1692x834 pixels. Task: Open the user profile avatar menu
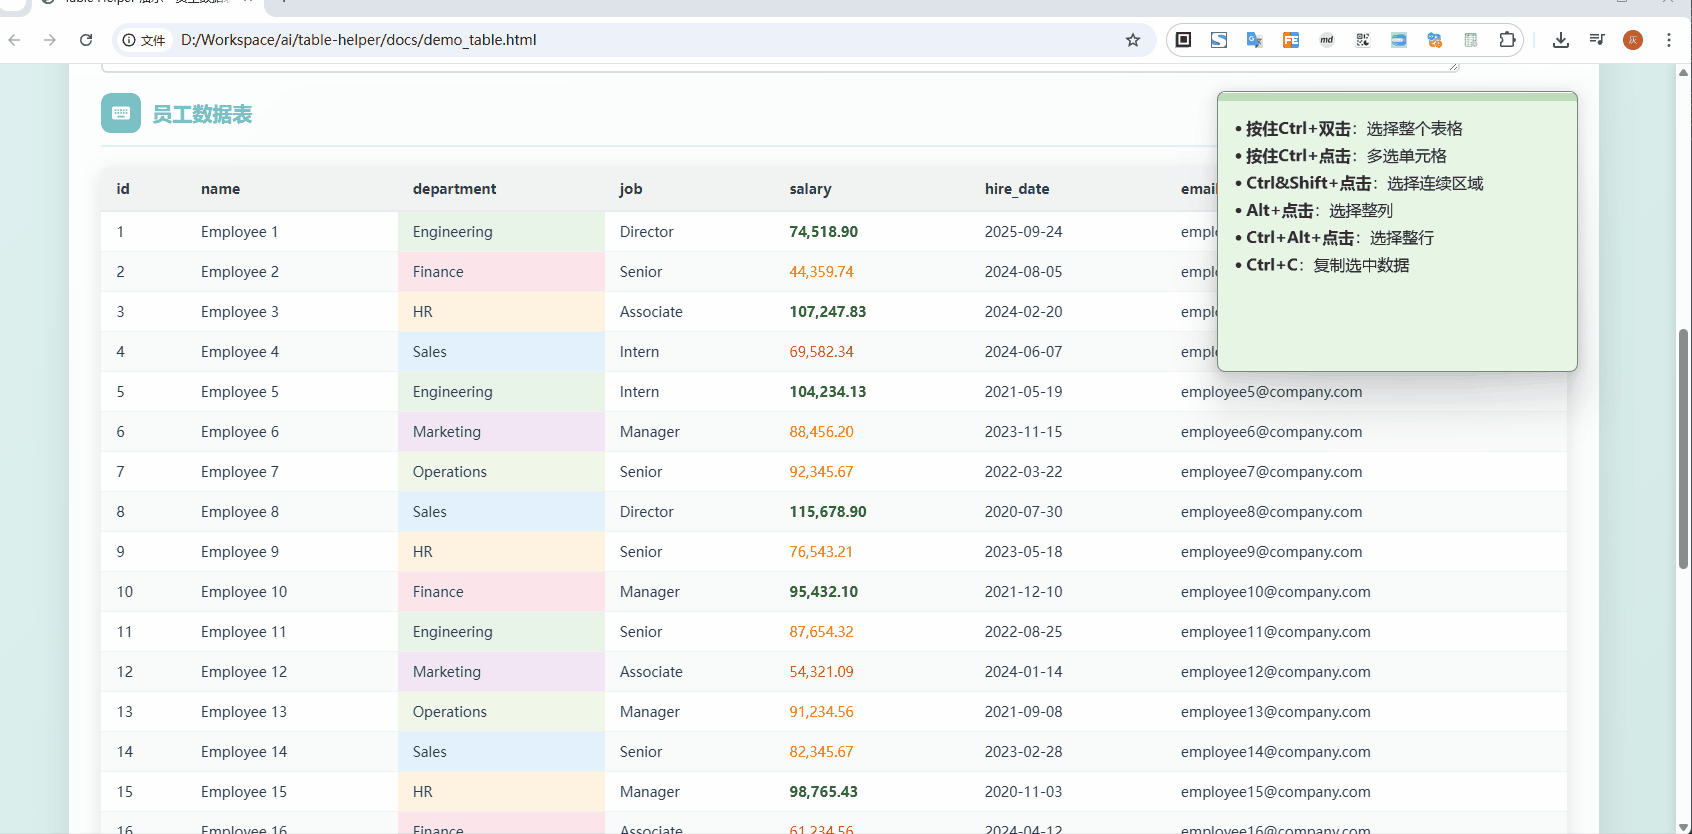click(x=1633, y=40)
